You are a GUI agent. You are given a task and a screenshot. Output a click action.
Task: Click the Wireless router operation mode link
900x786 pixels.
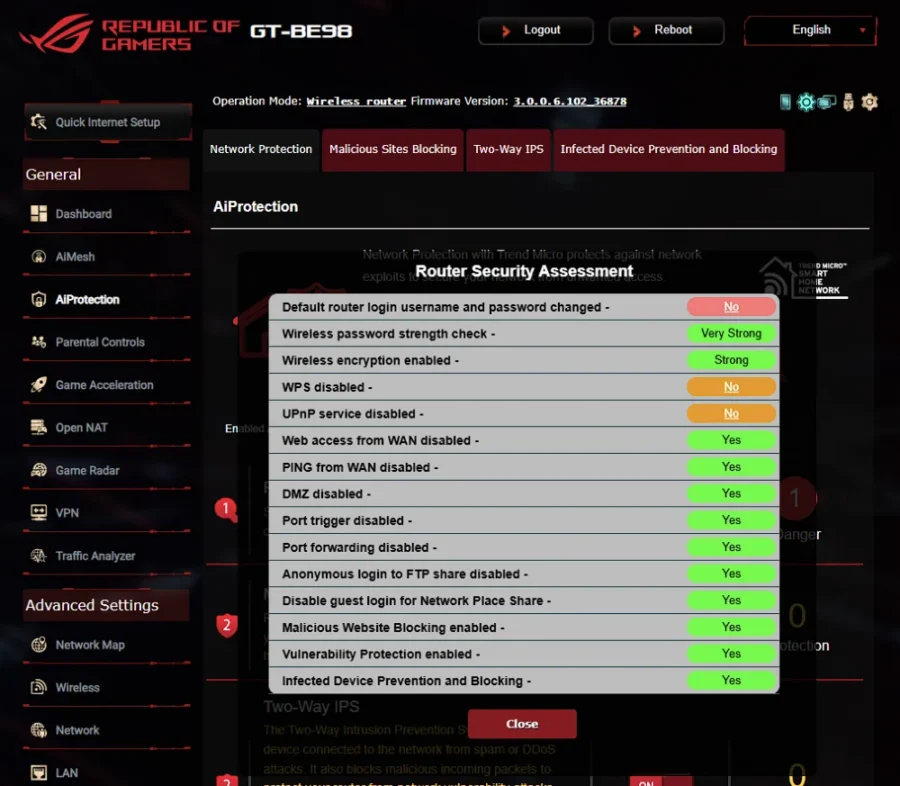pyautogui.click(x=356, y=102)
